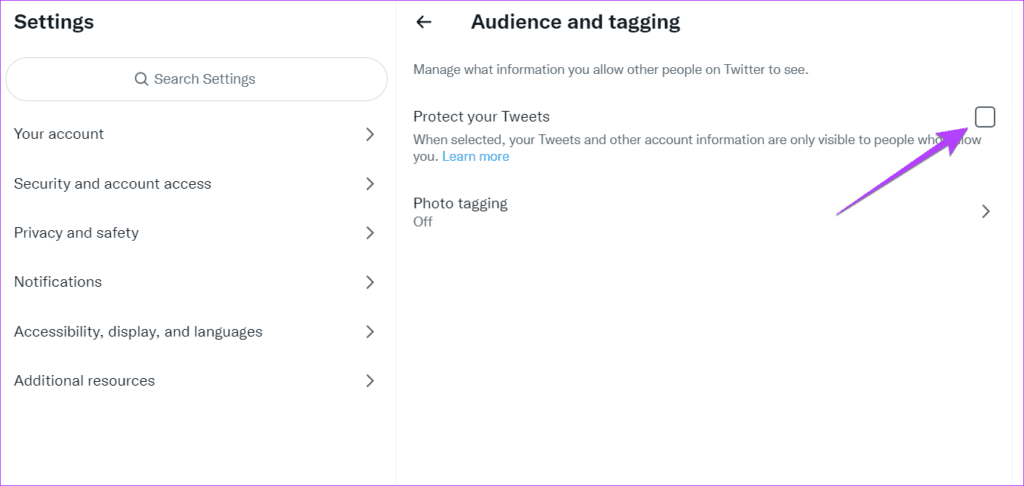Viewport: 1024px width, 486px height.
Task: Click the back arrow beside Audience and tagging
Action: click(x=424, y=22)
